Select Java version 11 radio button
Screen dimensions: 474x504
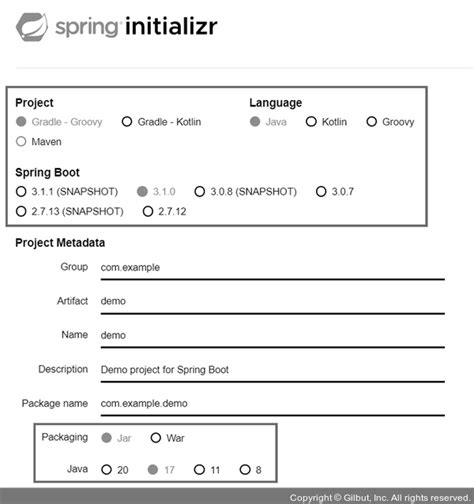(x=199, y=470)
